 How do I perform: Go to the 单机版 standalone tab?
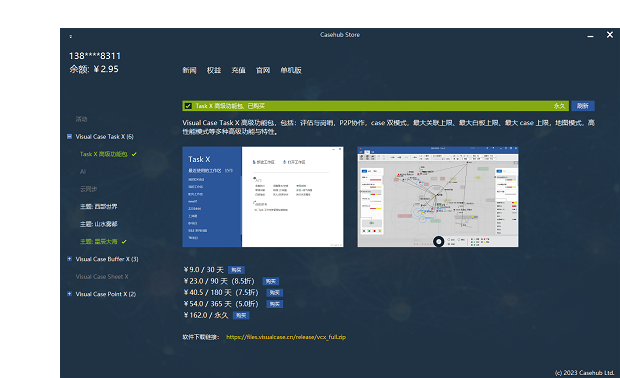coord(291,70)
